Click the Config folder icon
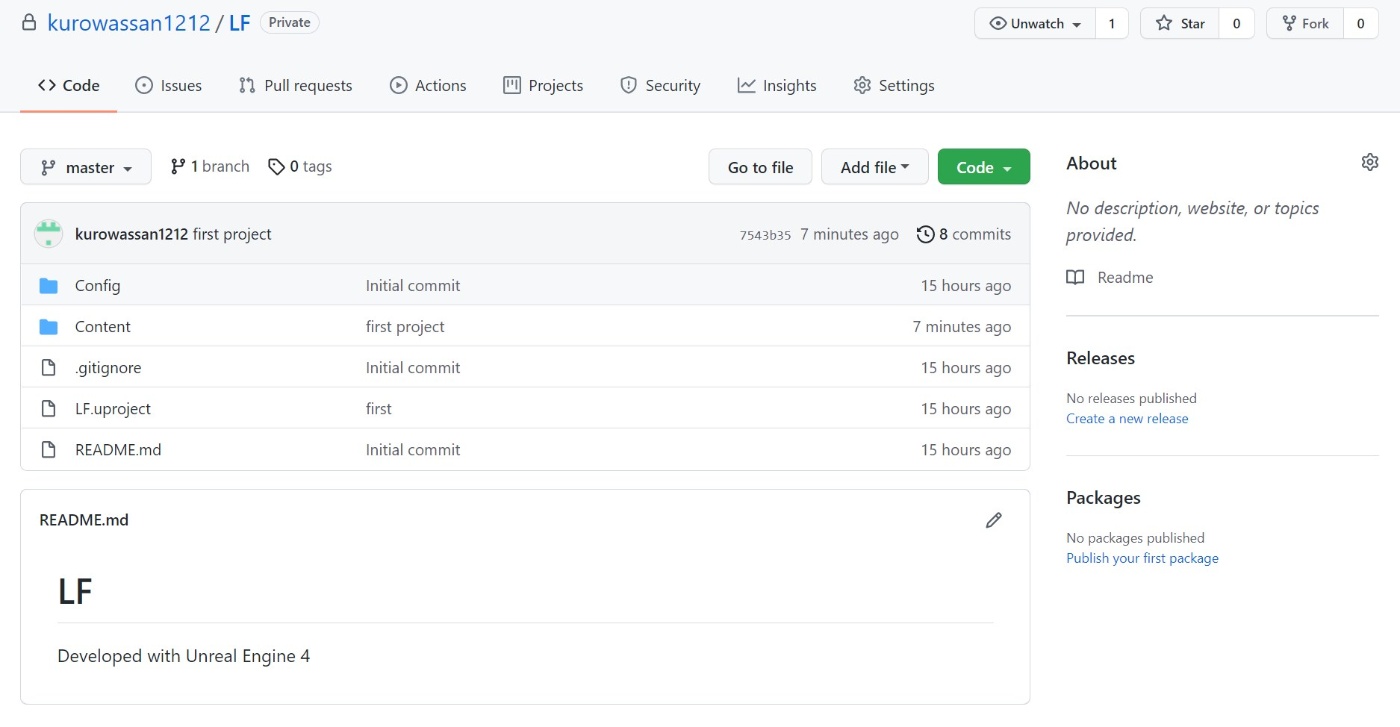The width and height of the screenshot is (1400, 727). (48, 286)
